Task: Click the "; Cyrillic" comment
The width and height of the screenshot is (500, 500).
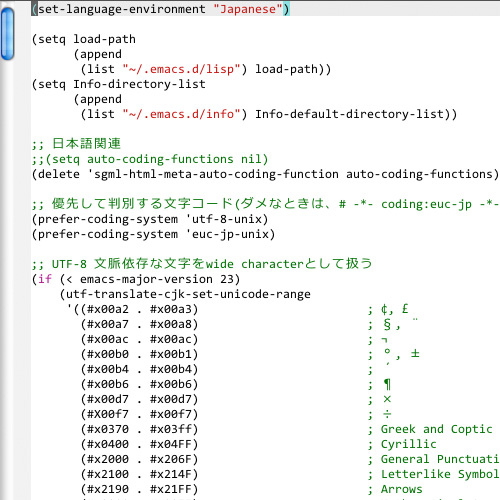Action: click(x=402, y=444)
